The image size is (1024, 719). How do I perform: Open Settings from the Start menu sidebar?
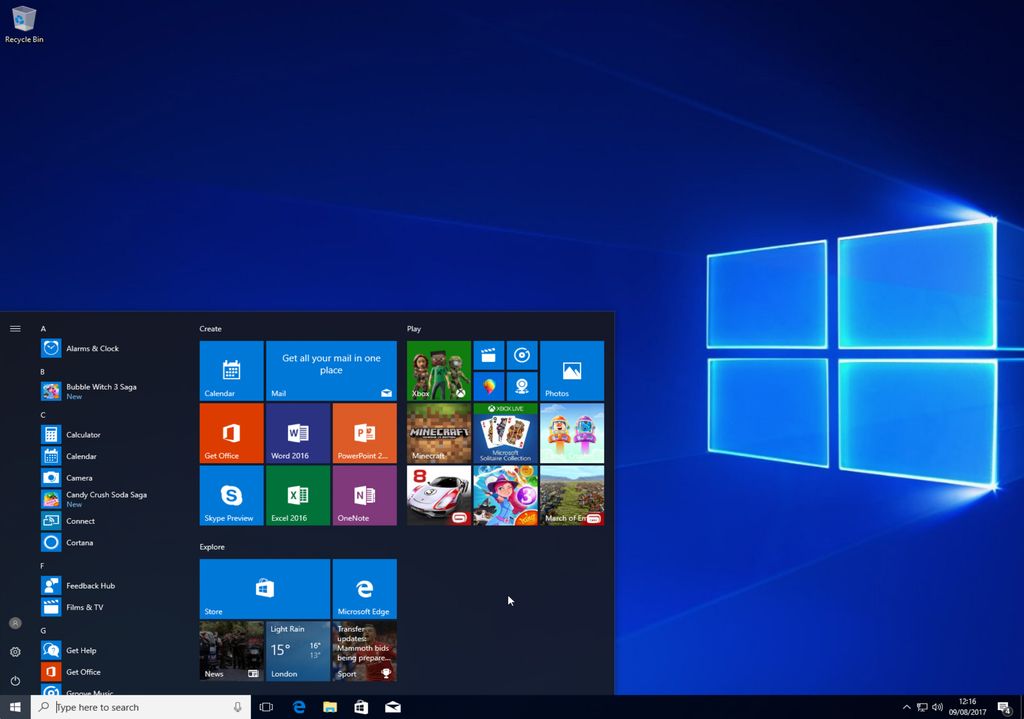(15, 651)
